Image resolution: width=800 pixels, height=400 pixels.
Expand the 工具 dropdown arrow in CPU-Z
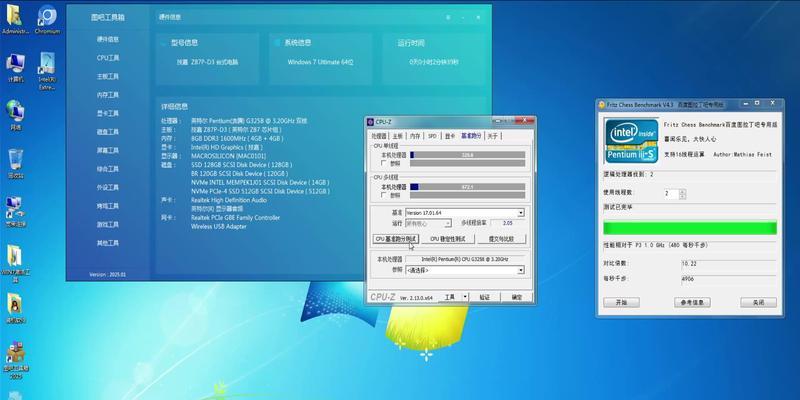pyautogui.click(x=465, y=296)
